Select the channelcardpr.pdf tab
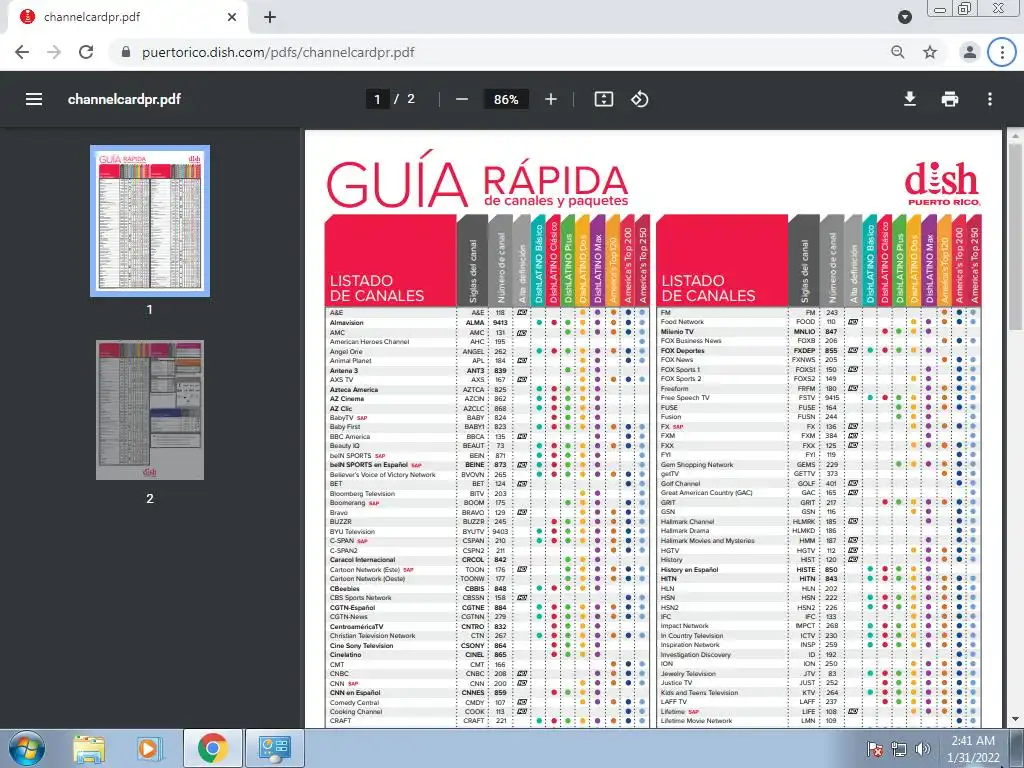 click(128, 17)
